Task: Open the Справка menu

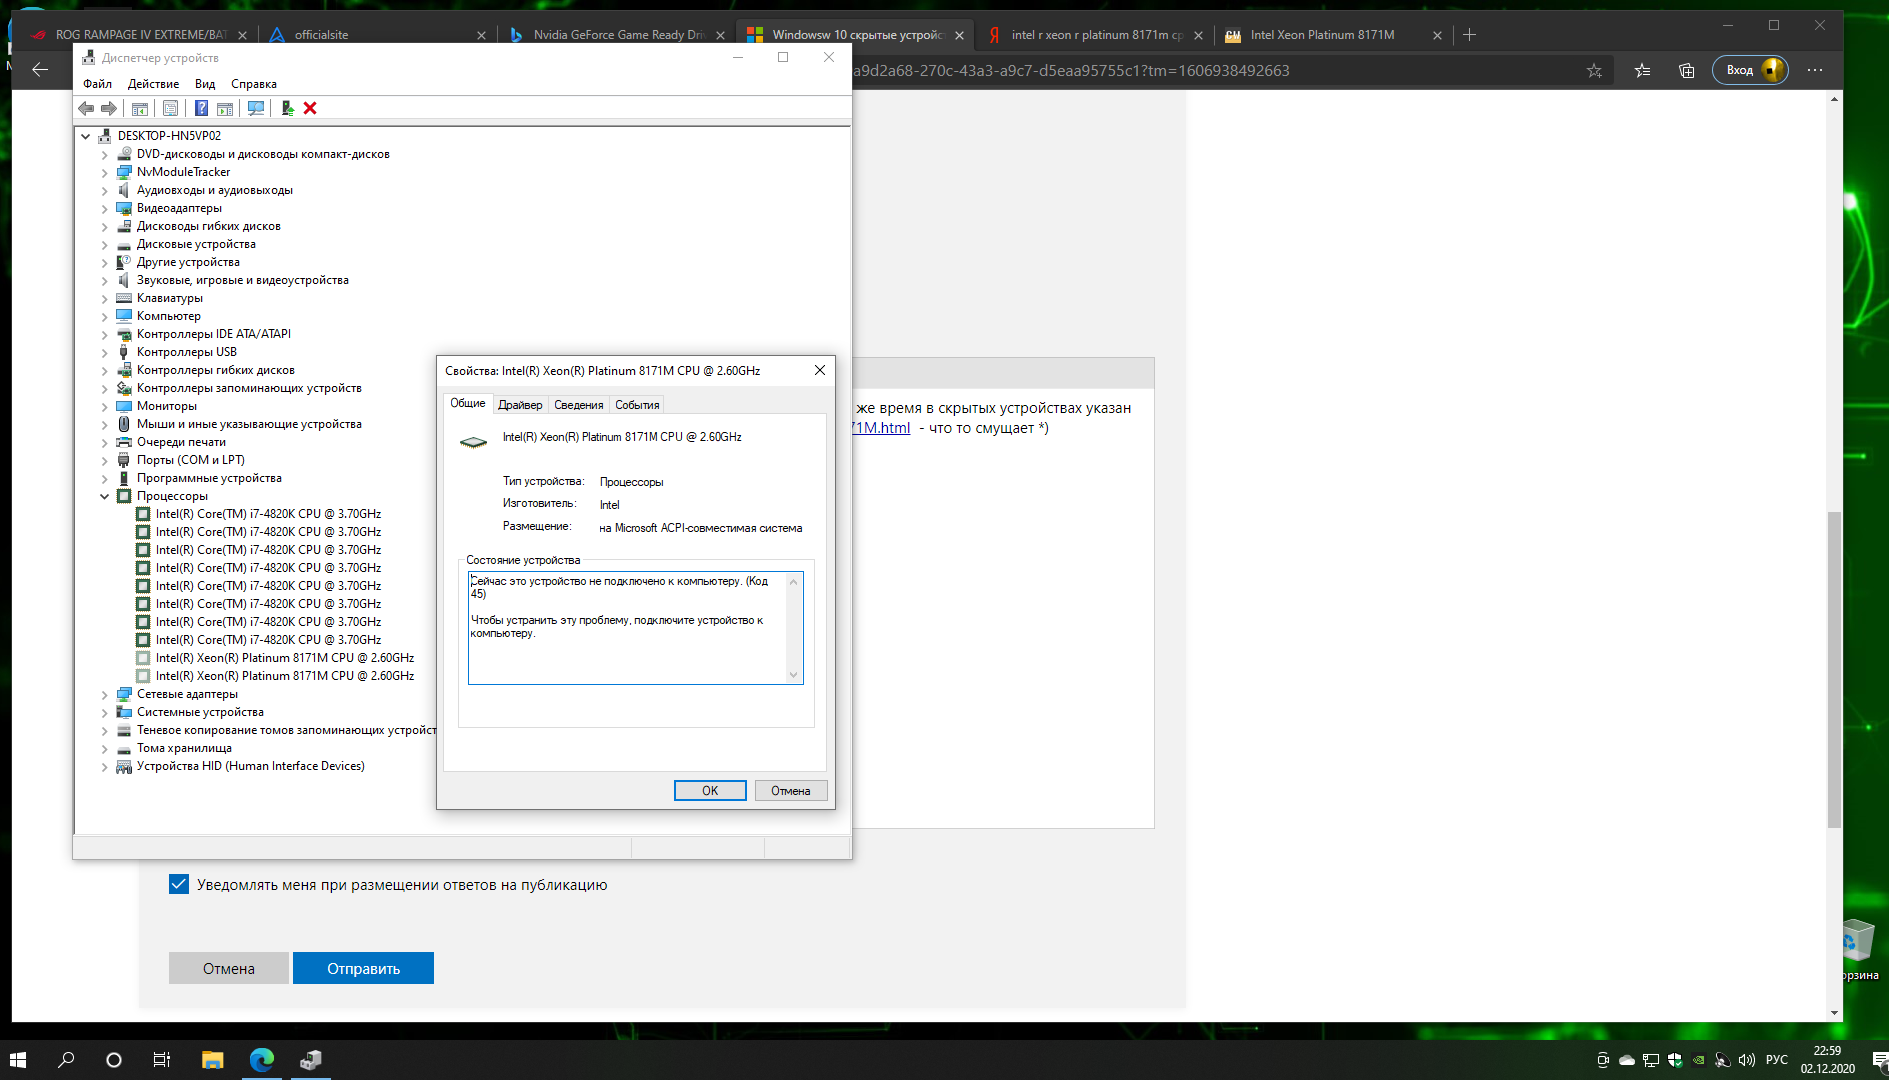Action: pos(254,84)
